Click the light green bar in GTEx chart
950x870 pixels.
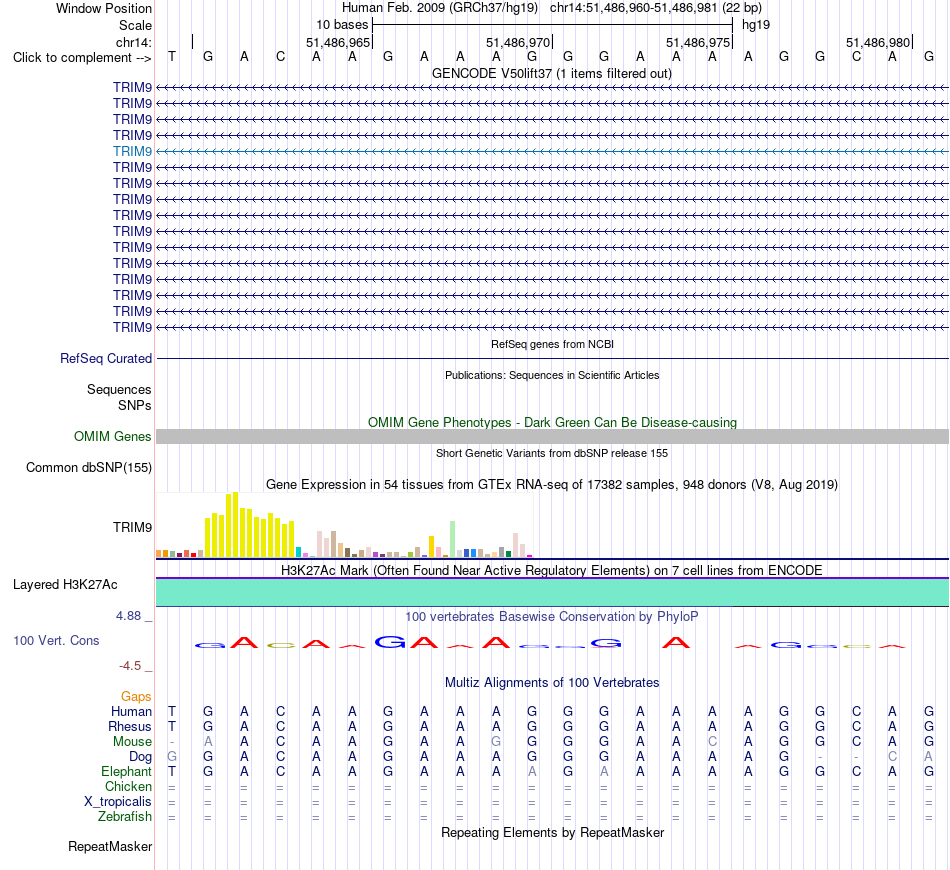point(453,539)
